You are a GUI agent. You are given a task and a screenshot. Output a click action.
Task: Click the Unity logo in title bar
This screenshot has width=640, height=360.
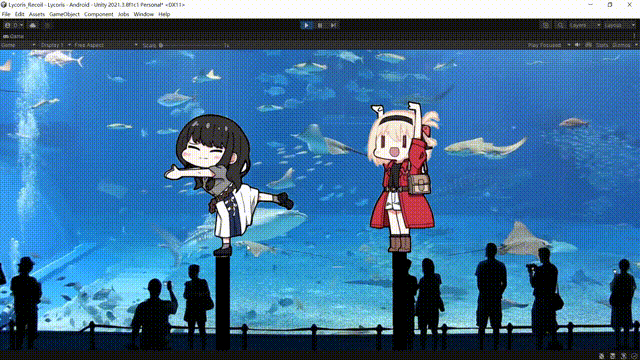tap(4, 5)
